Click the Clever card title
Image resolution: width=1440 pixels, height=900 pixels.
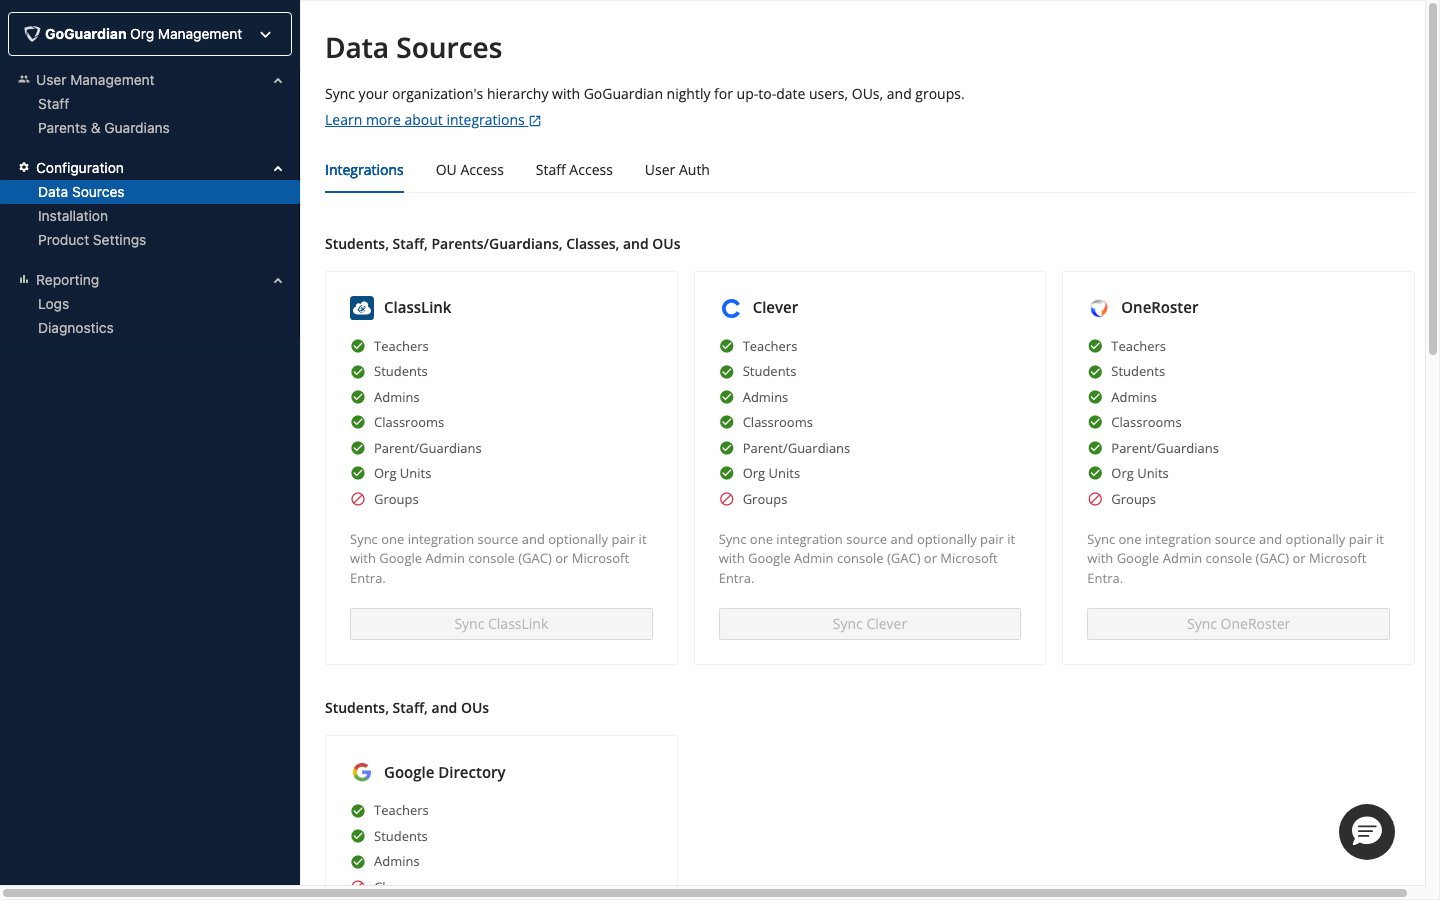point(775,308)
